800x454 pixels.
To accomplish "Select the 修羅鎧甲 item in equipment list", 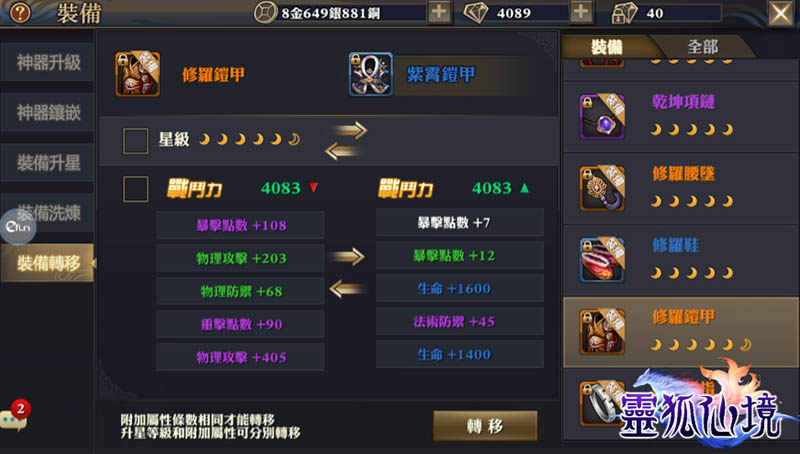I will click(x=681, y=333).
